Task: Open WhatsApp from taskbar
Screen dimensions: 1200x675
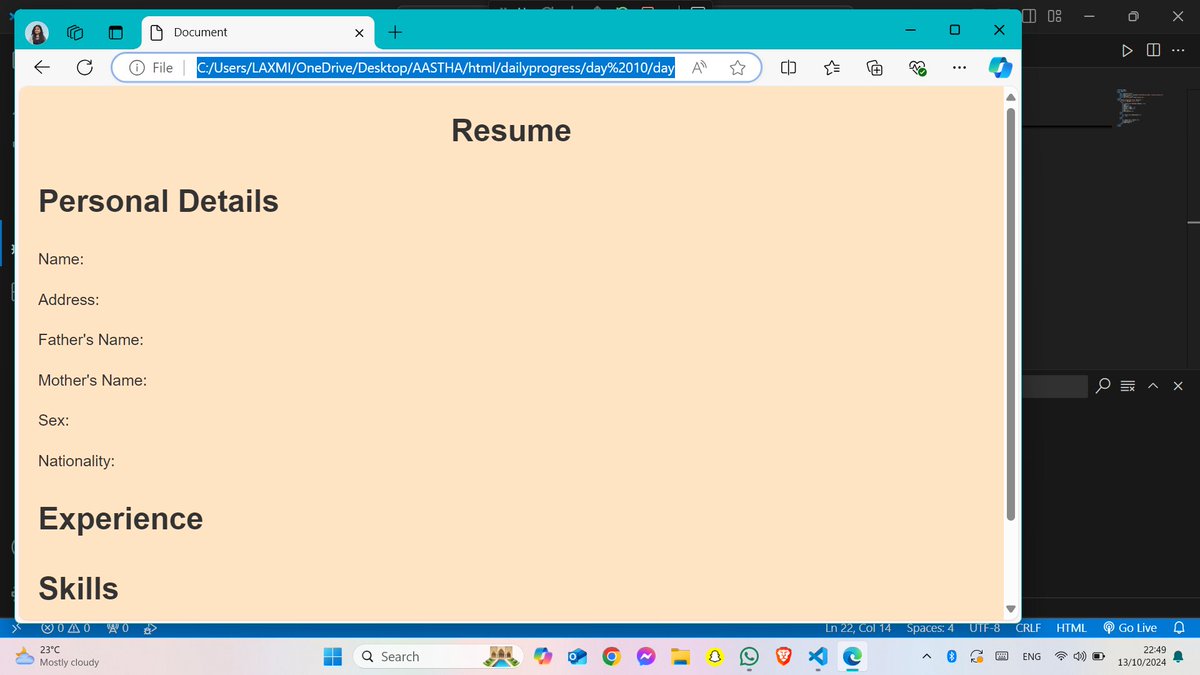Action: pyautogui.click(x=749, y=657)
